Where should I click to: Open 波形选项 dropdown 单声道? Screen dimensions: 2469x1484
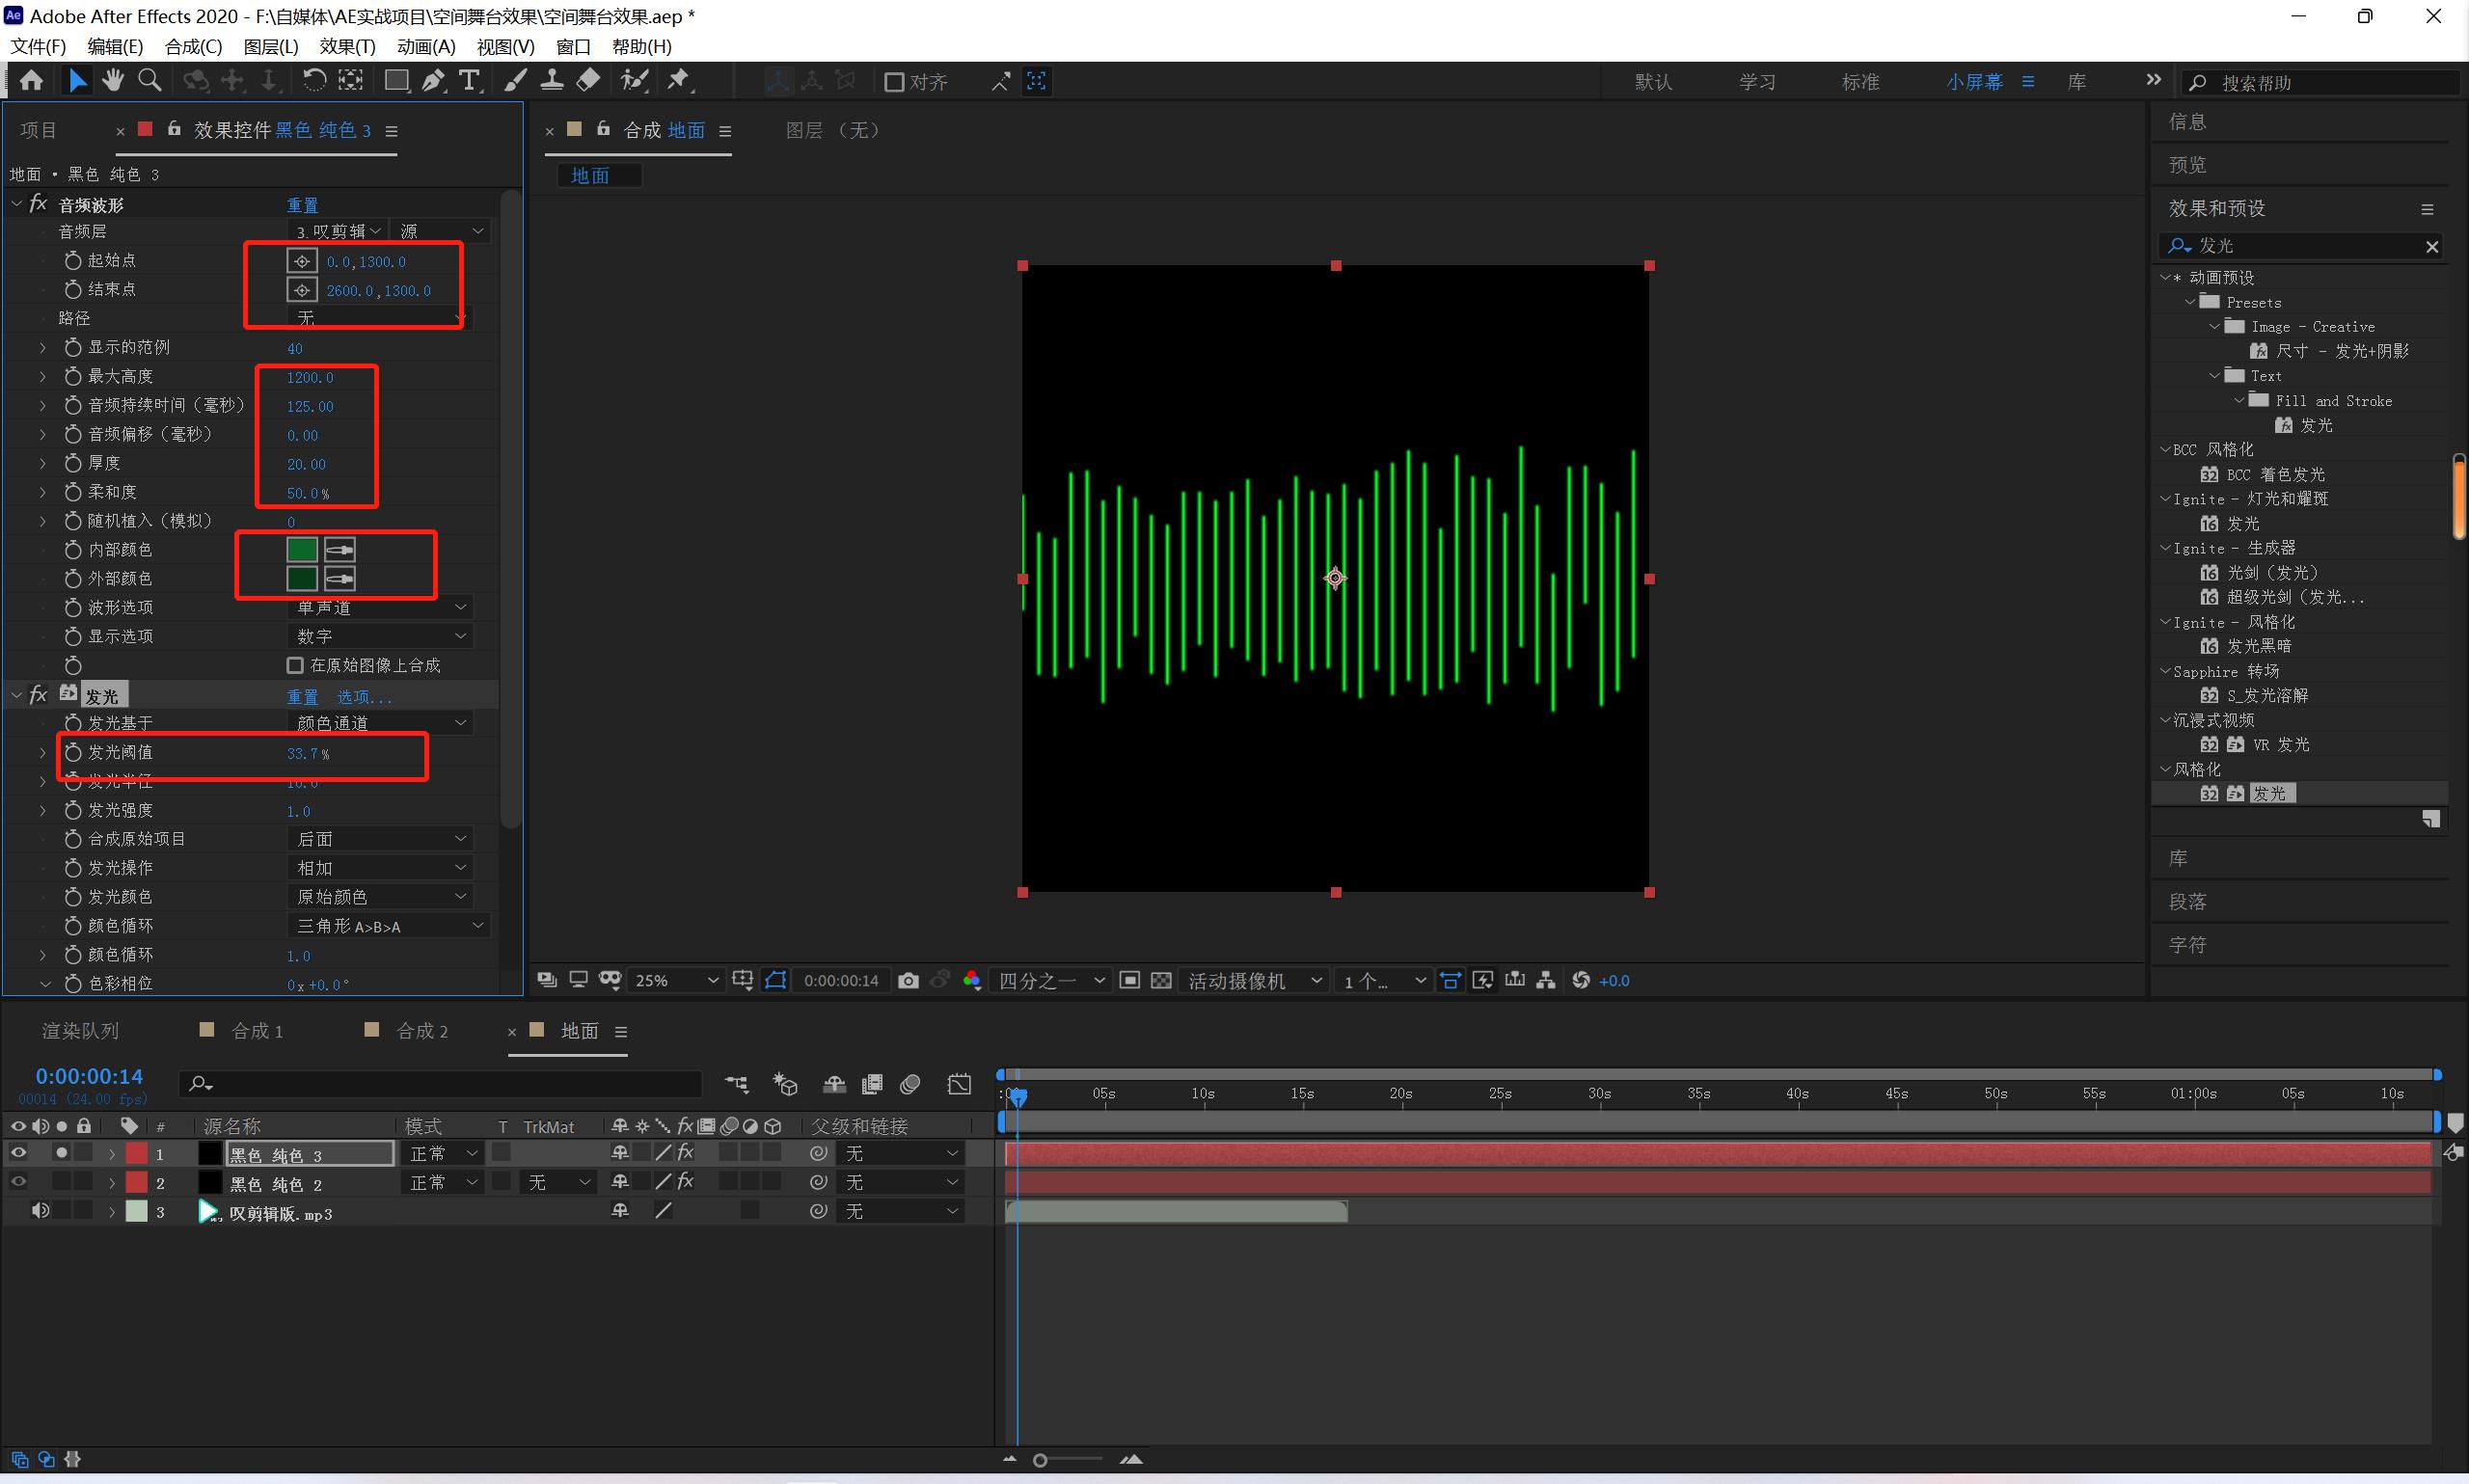[381, 607]
